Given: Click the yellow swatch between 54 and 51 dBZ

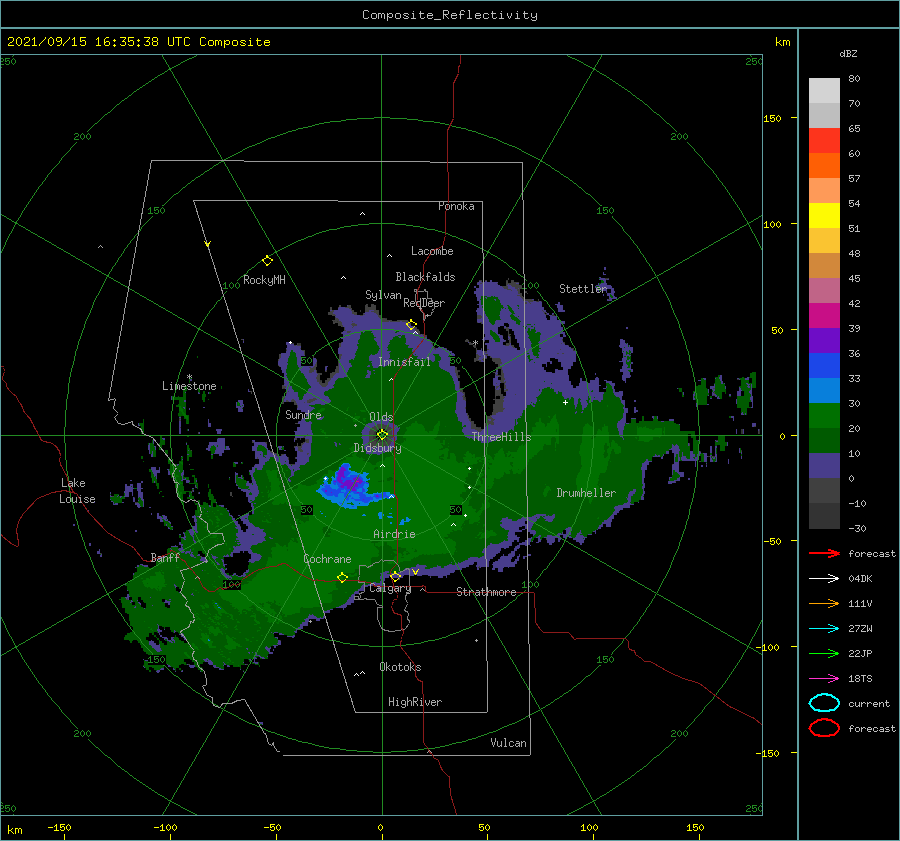Looking at the screenshot, I should coord(824,215).
